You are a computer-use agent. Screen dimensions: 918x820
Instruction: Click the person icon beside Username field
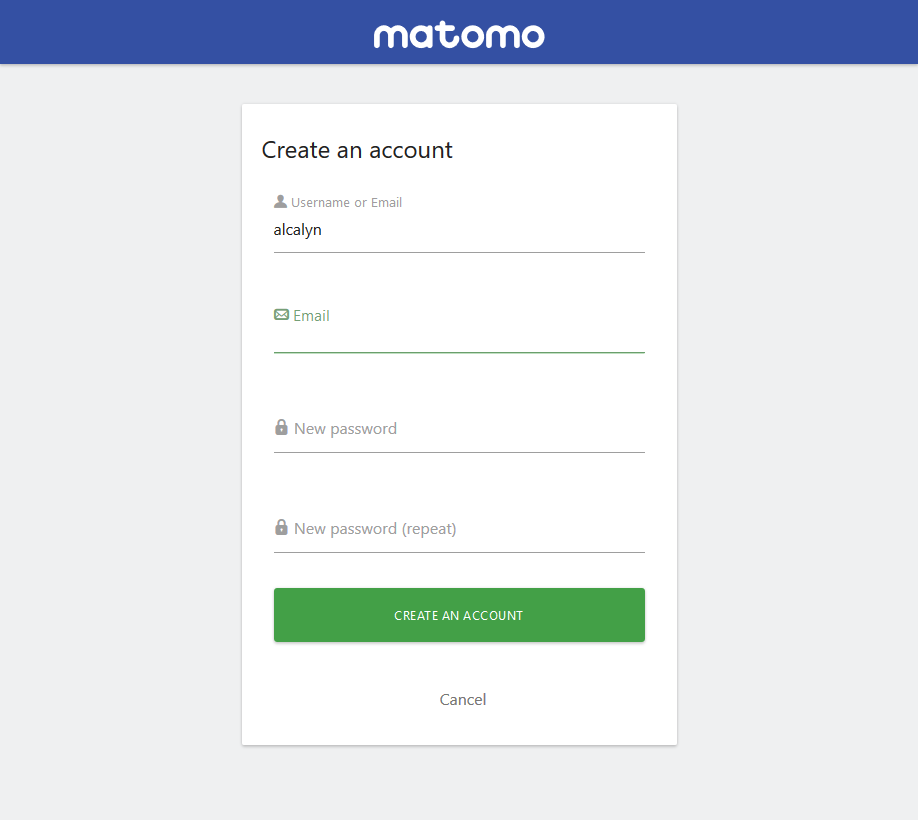point(280,201)
